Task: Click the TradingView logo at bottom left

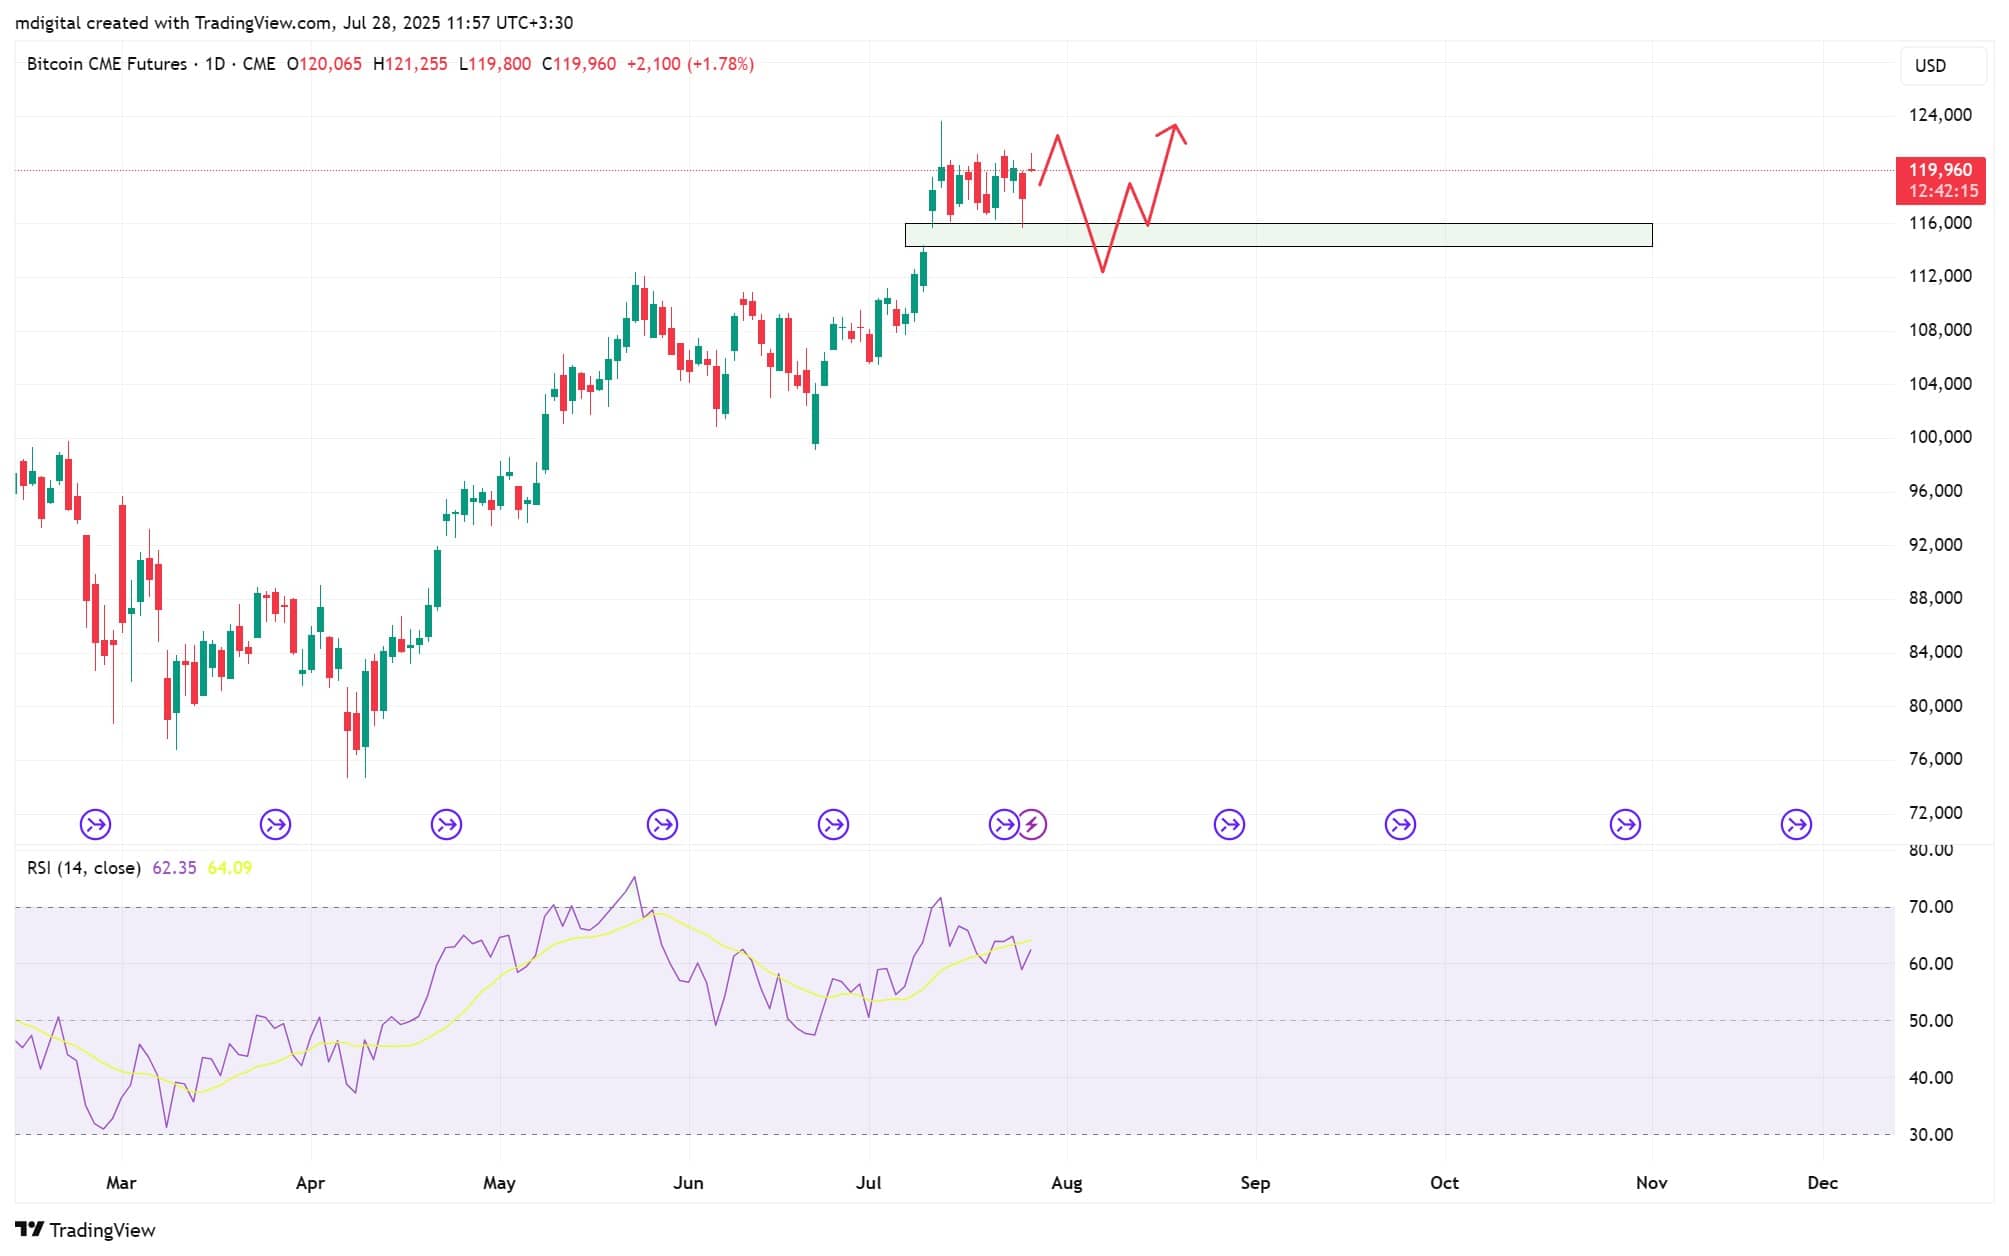Action: click(86, 1230)
